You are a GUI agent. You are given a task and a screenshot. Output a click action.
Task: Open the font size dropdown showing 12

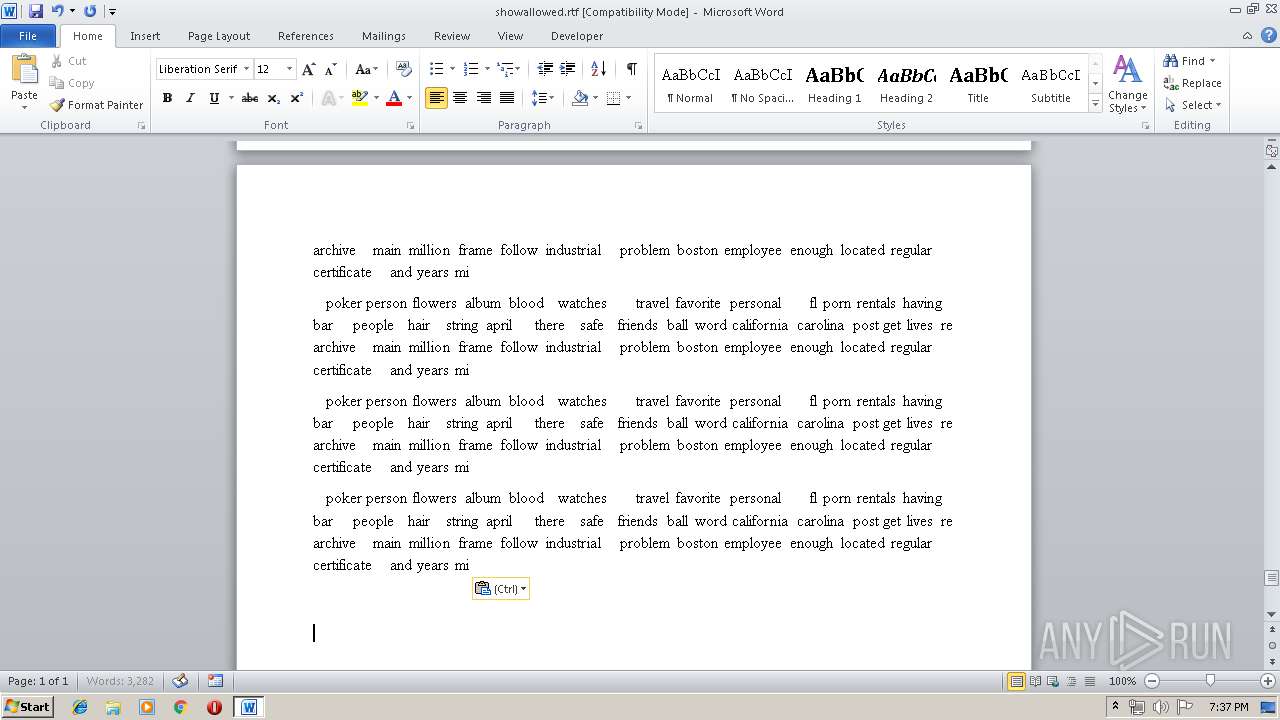(290, 69)
